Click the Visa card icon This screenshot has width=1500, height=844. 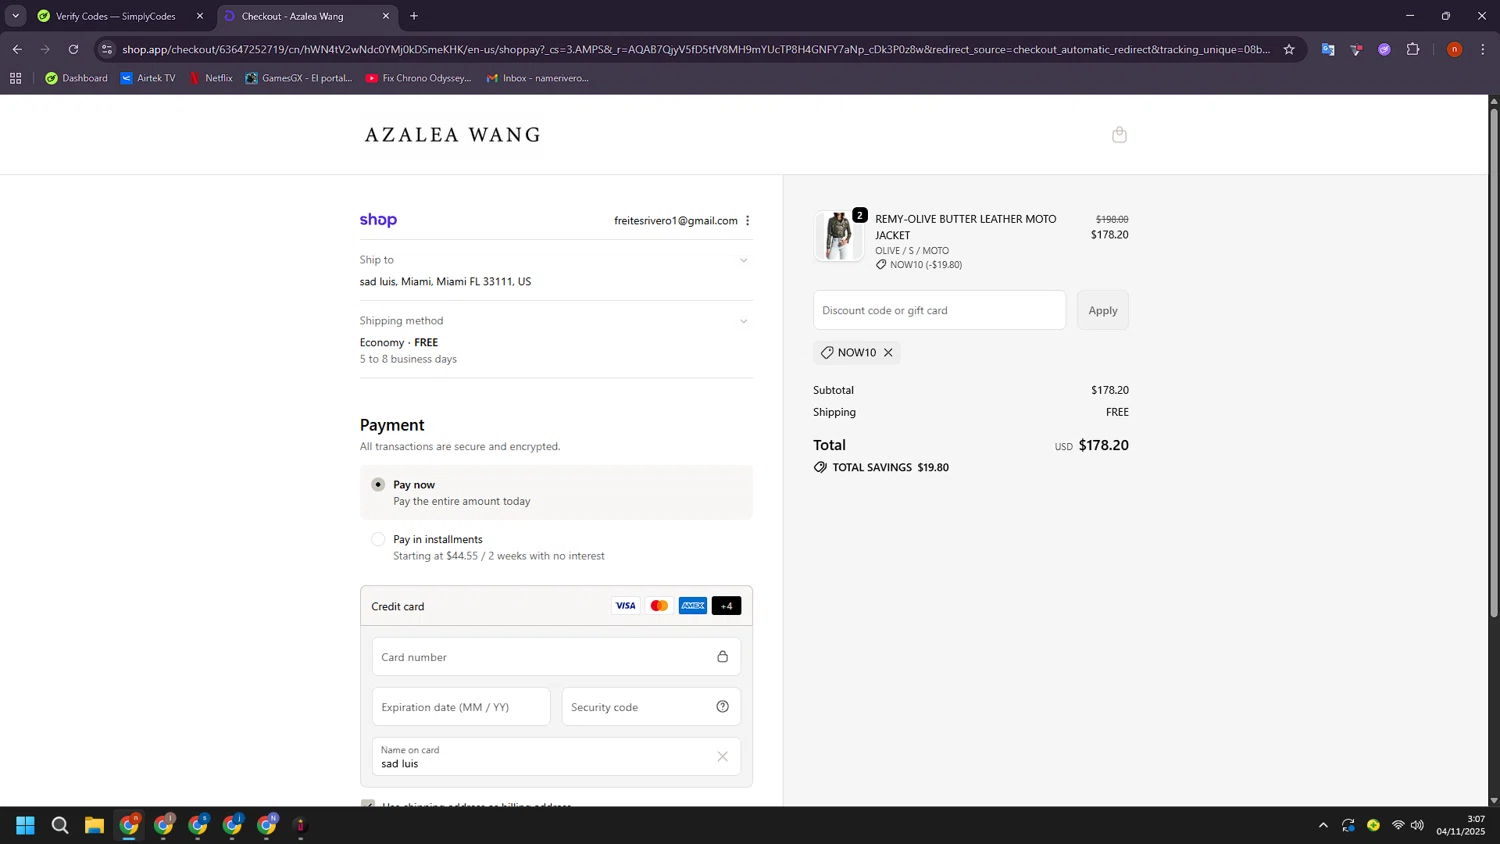click(x=625, y=606)
